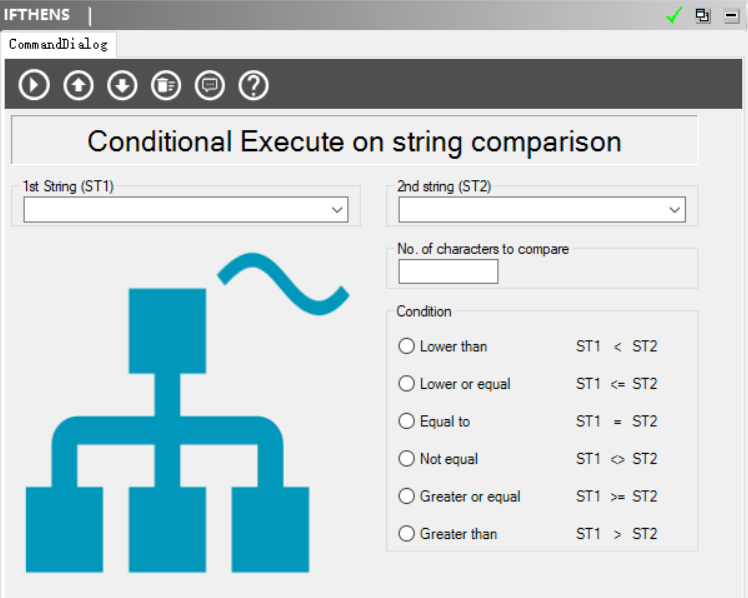Viewport: 748px width, 598px height.
Task: Click the restore window icon in title bar
Action: pyautogui.click(x=703, y=15)
